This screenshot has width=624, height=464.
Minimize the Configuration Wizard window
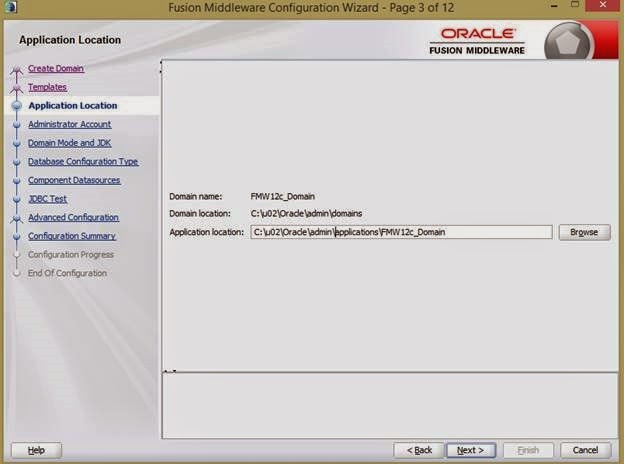(554, 6)
